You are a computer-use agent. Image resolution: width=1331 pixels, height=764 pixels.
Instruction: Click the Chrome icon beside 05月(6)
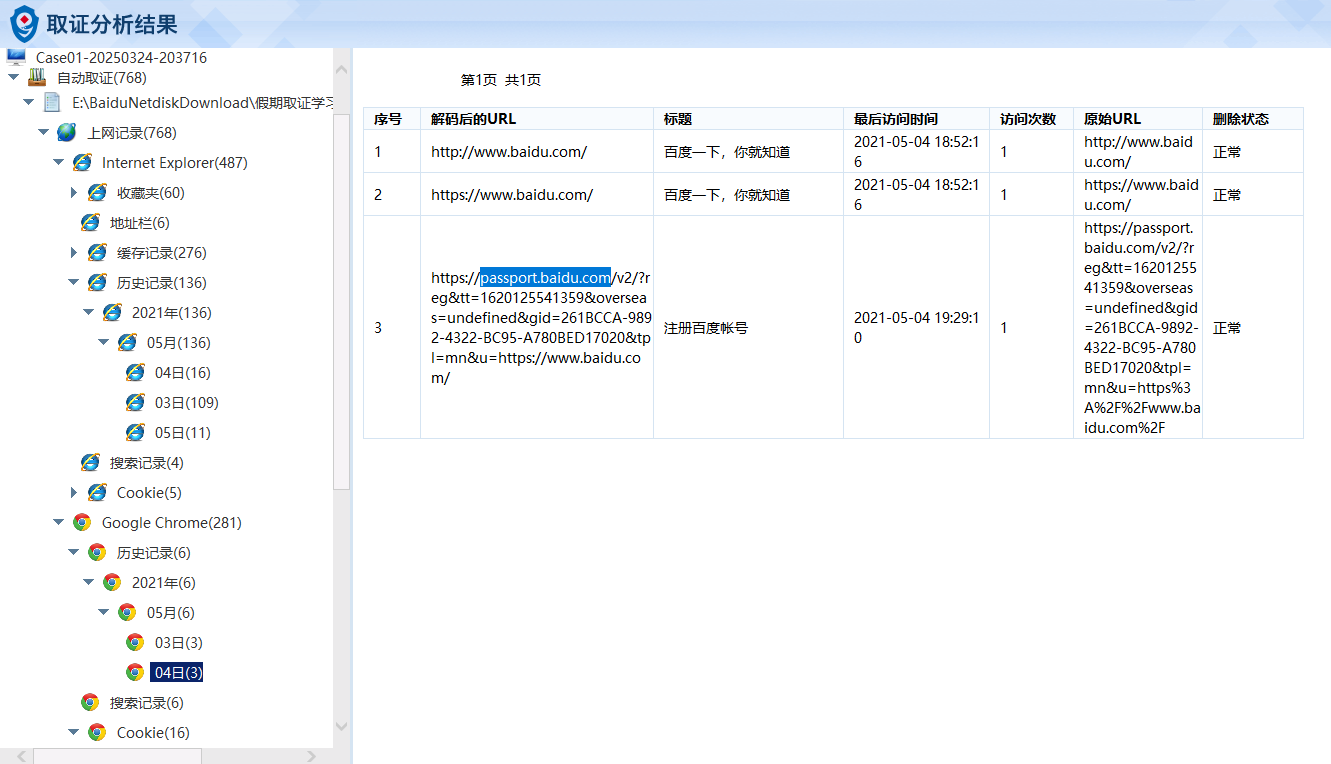pyautogui.click(x=127, y=612)
